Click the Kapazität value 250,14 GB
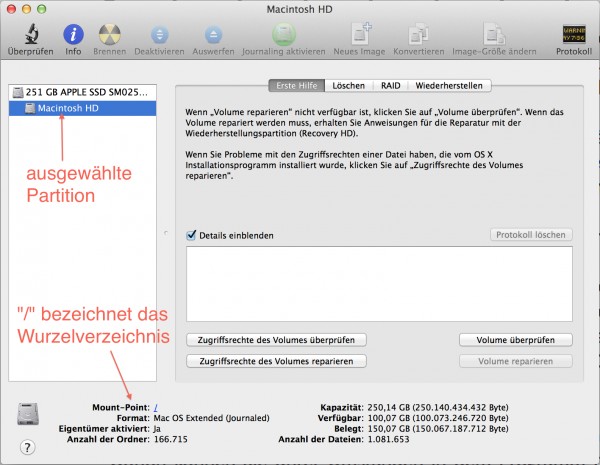This screenshot has height=465, width=600. 438,407
